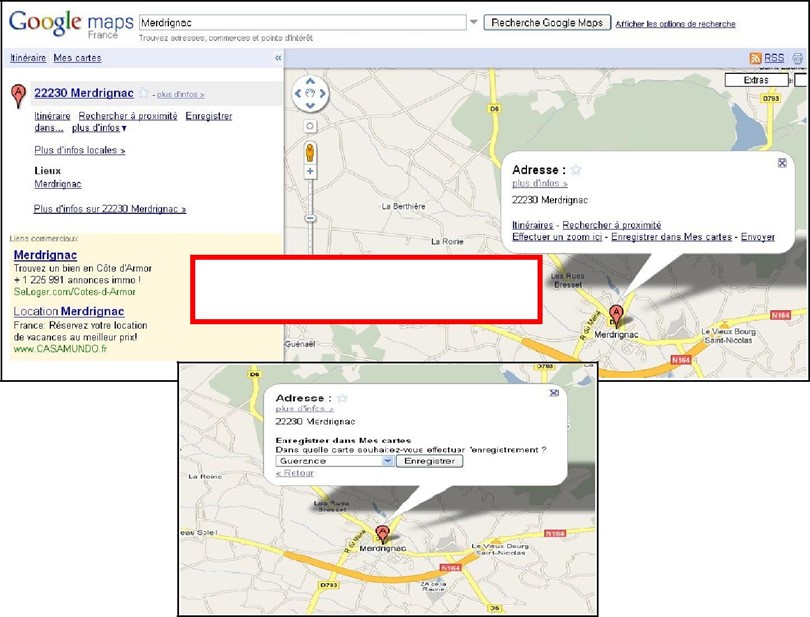Image resolution: width=810 pixels, height=617 pixels.
Task: Open Plus d'infos locales link
Action: click(80, 150)
